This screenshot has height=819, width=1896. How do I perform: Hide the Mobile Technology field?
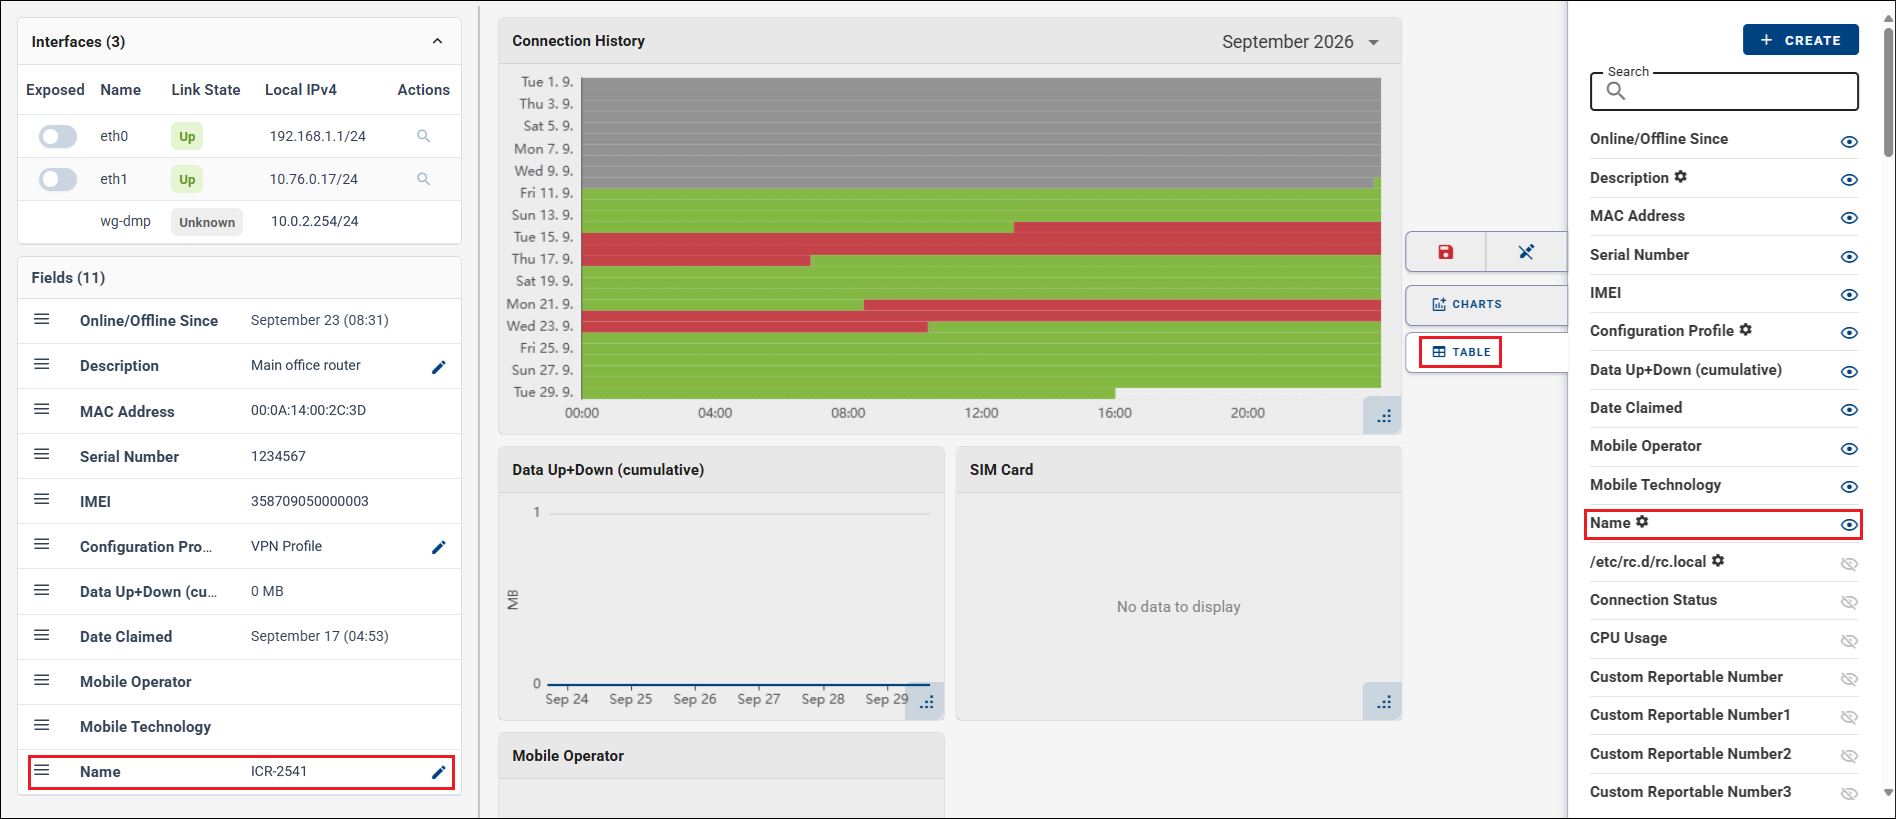[x=1849, y=487]
